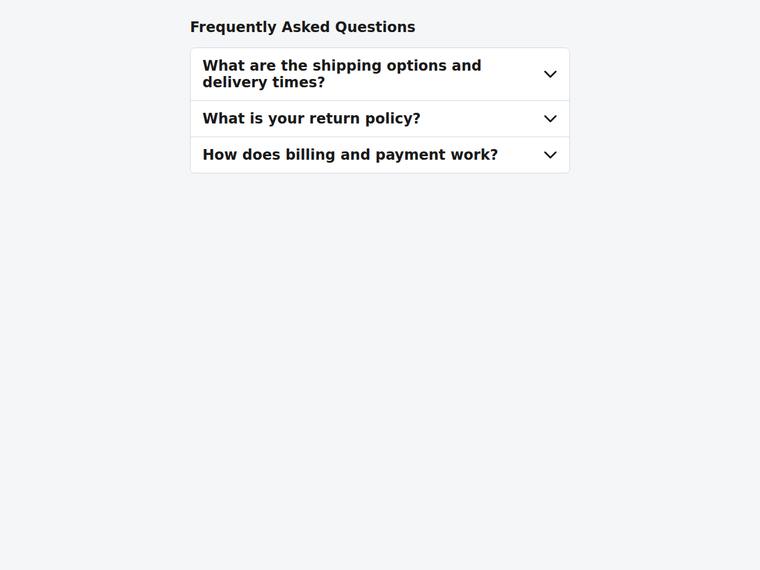Expand the 'What is your return policy?' item
This screenshot has height=570, width=760.
(380, 119)
